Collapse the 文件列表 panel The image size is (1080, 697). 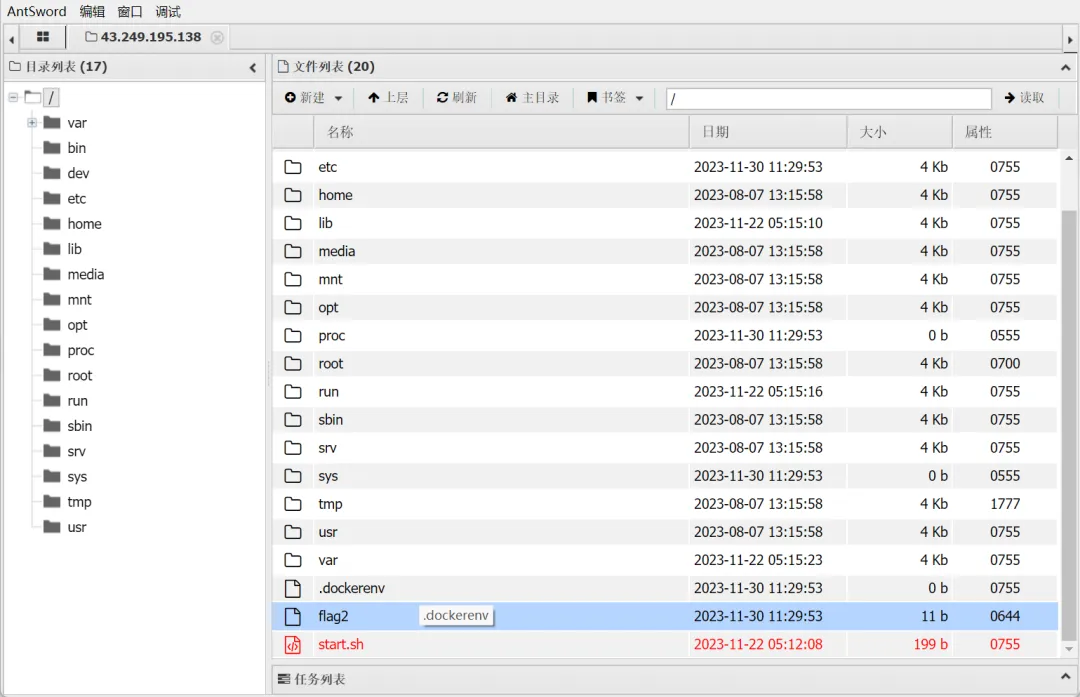tap(1066, 67)
